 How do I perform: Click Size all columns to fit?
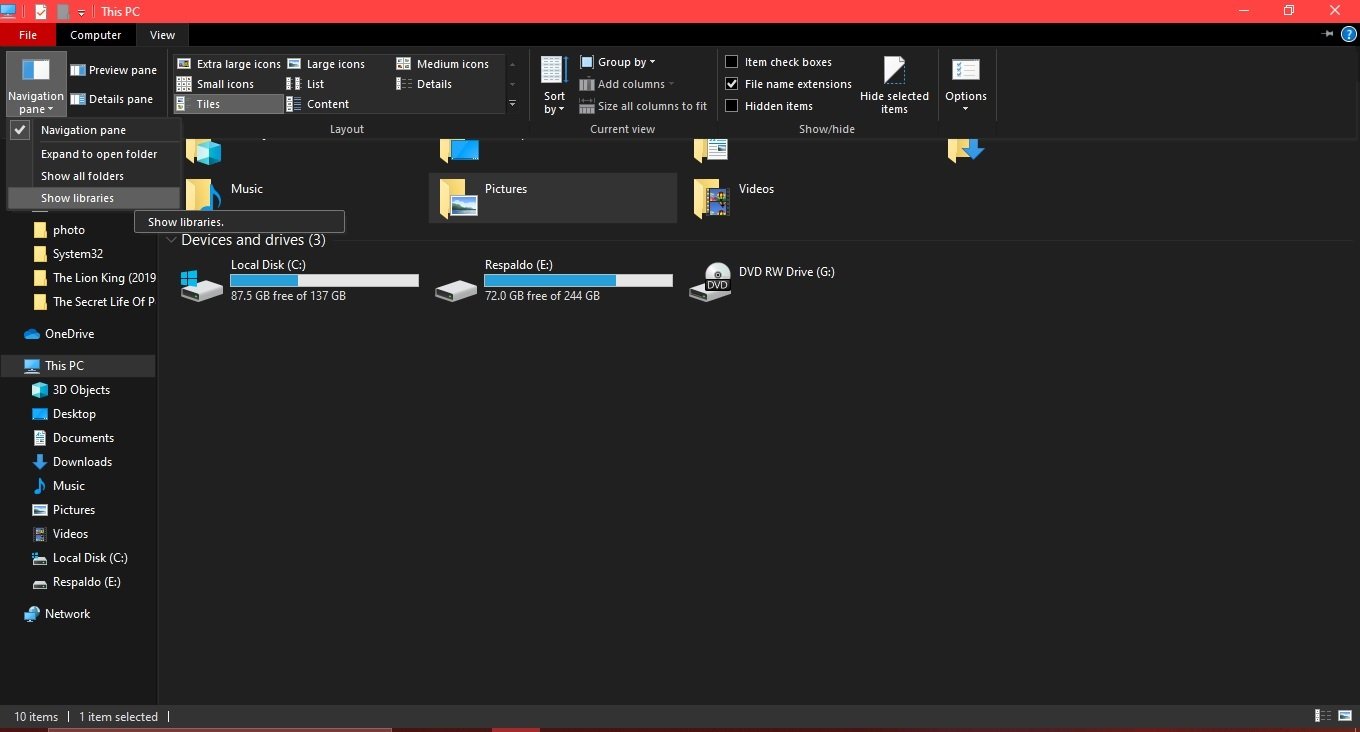pyautogui.click(x=643, y=106)
